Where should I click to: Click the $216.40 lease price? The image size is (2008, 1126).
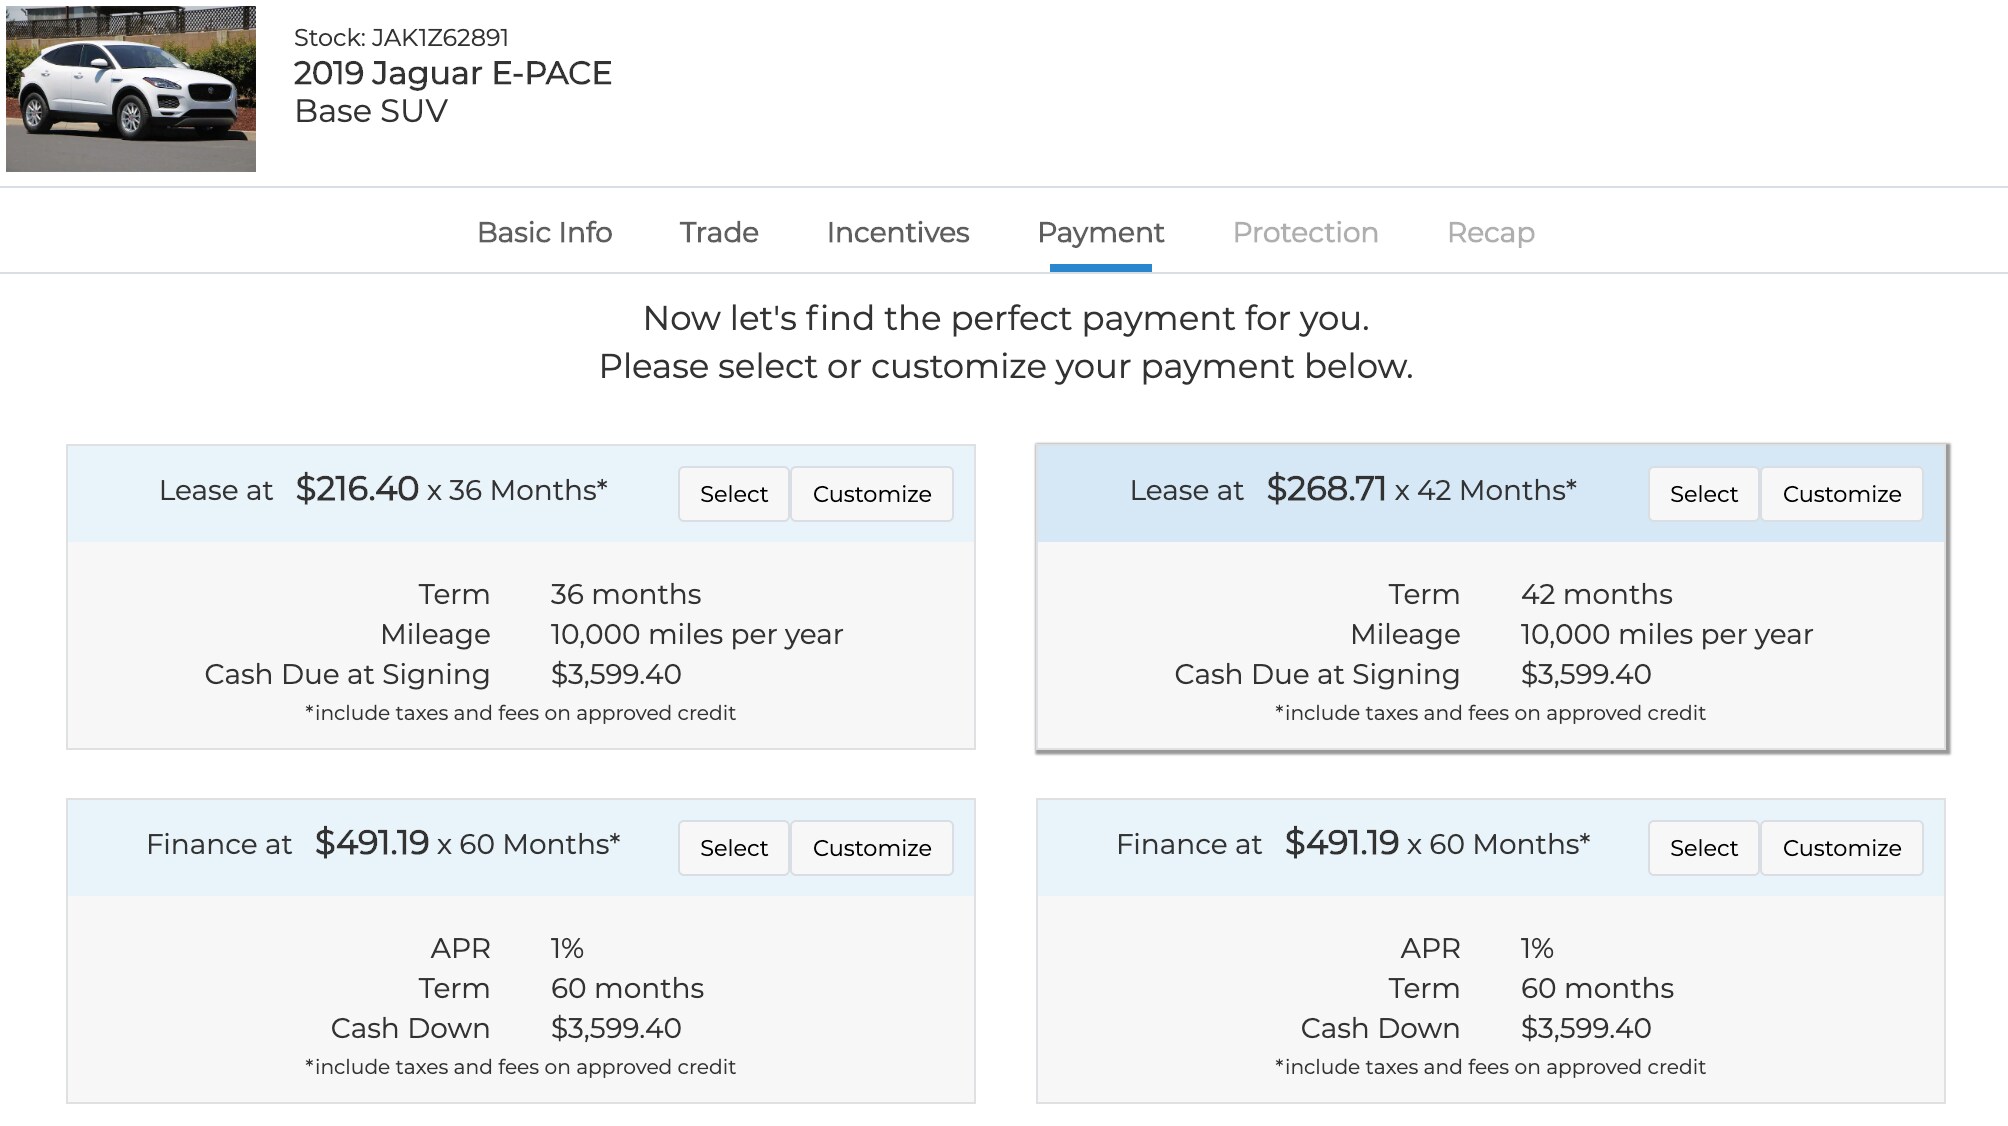pyautogui.click(x=357, y=489)
